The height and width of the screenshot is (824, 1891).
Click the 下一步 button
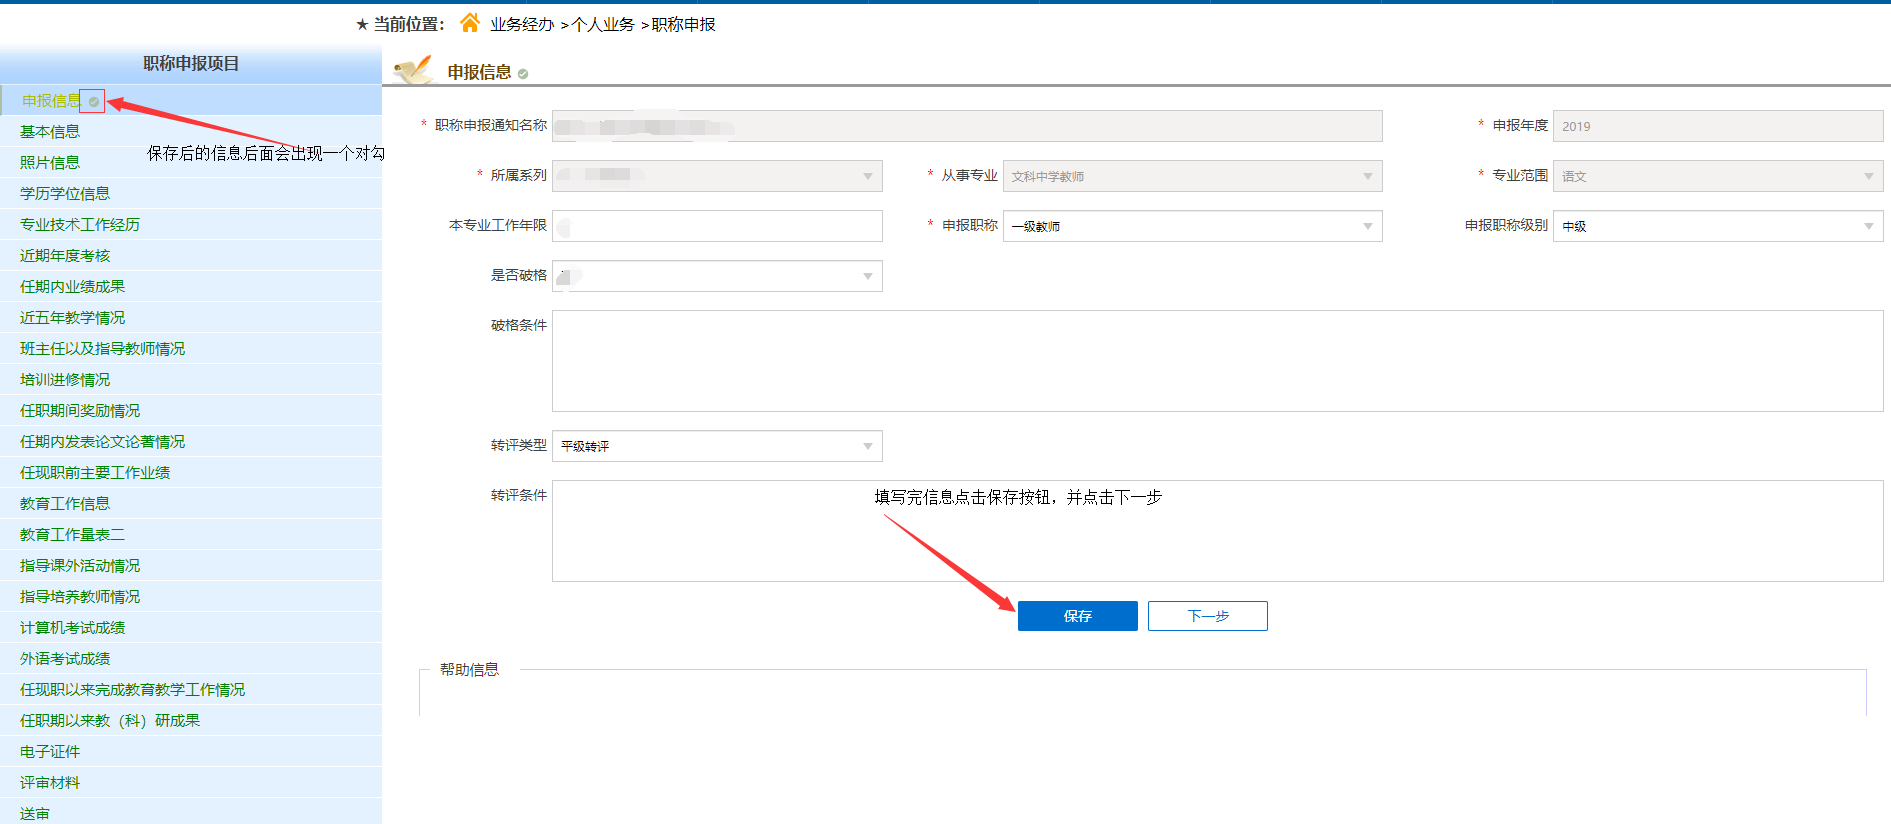click(1207, 616)
